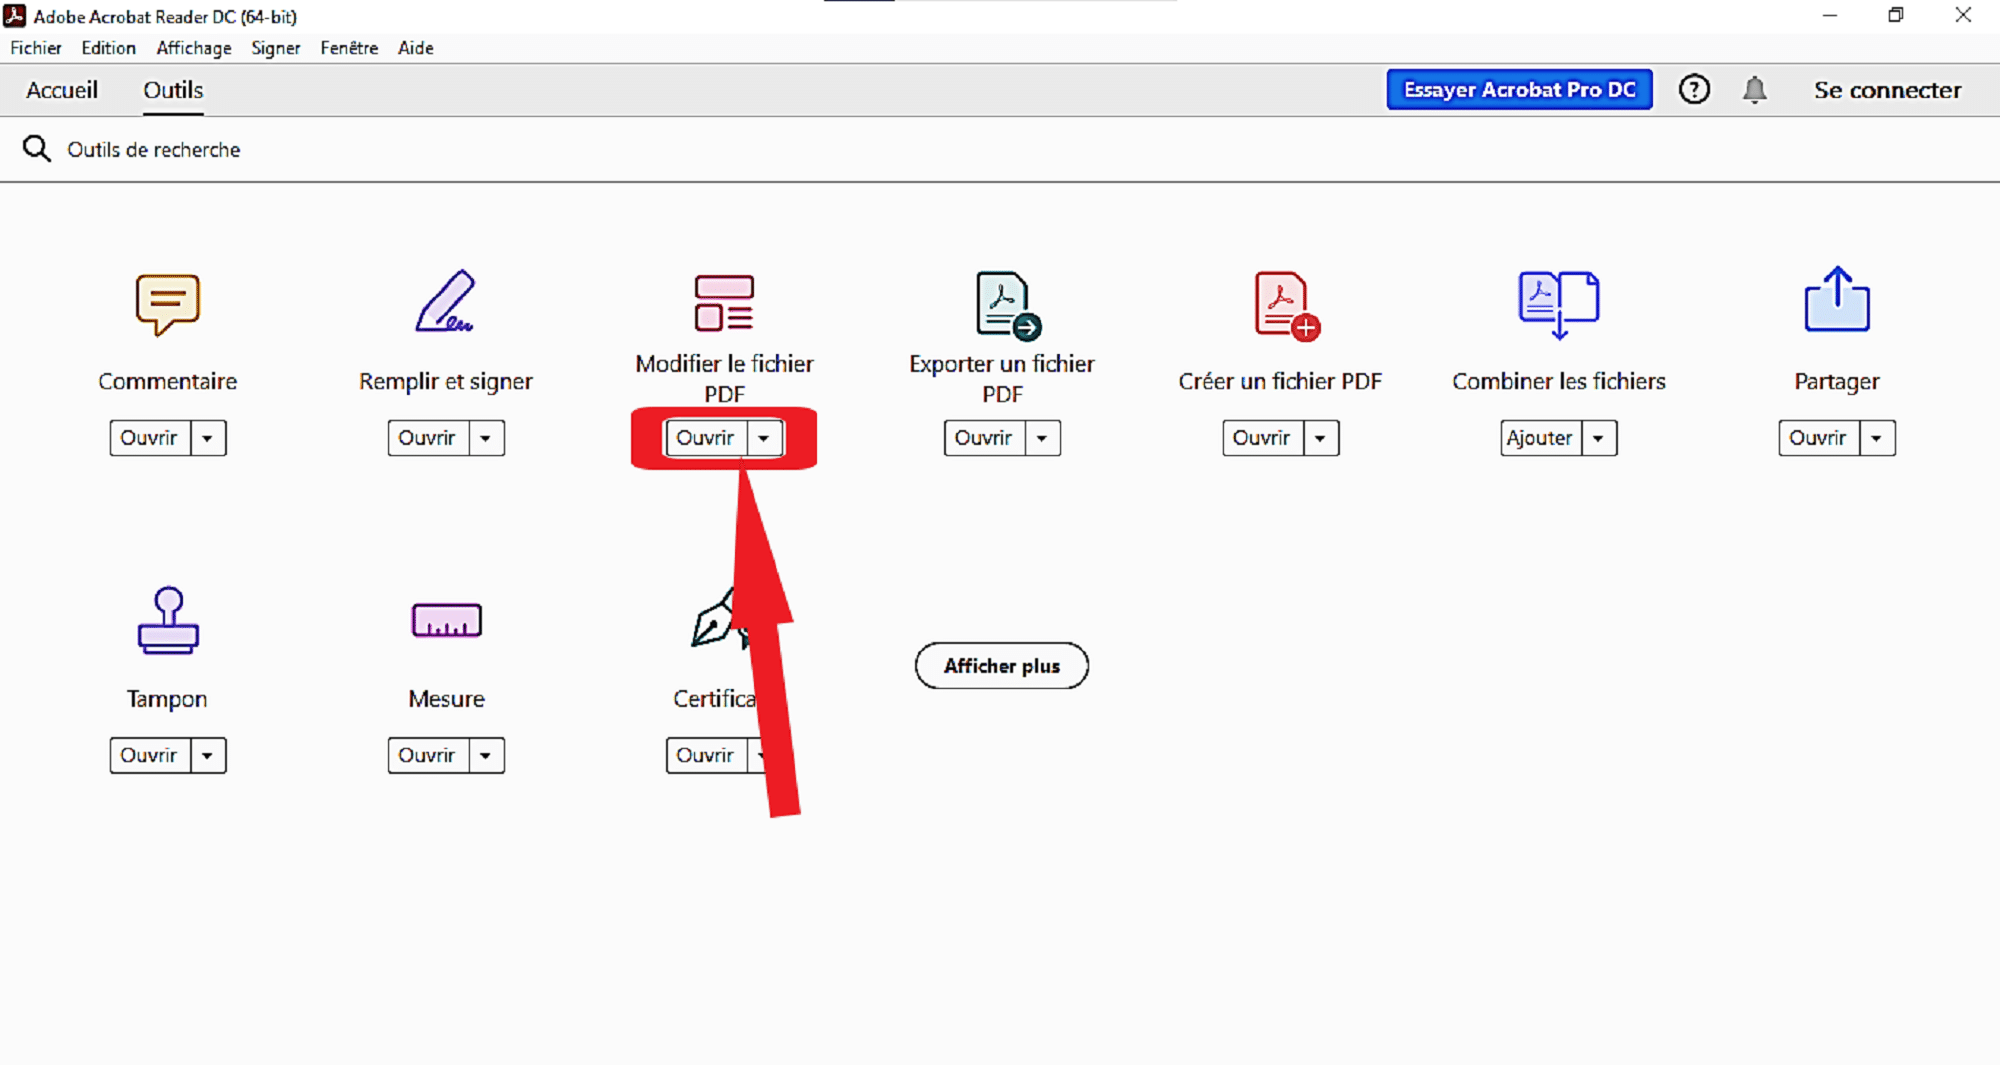The height and width of the screenshot is (1065, 2000).
Task: Open Remplir et signer with Ouvrir
Action: [x=427, y=438]
